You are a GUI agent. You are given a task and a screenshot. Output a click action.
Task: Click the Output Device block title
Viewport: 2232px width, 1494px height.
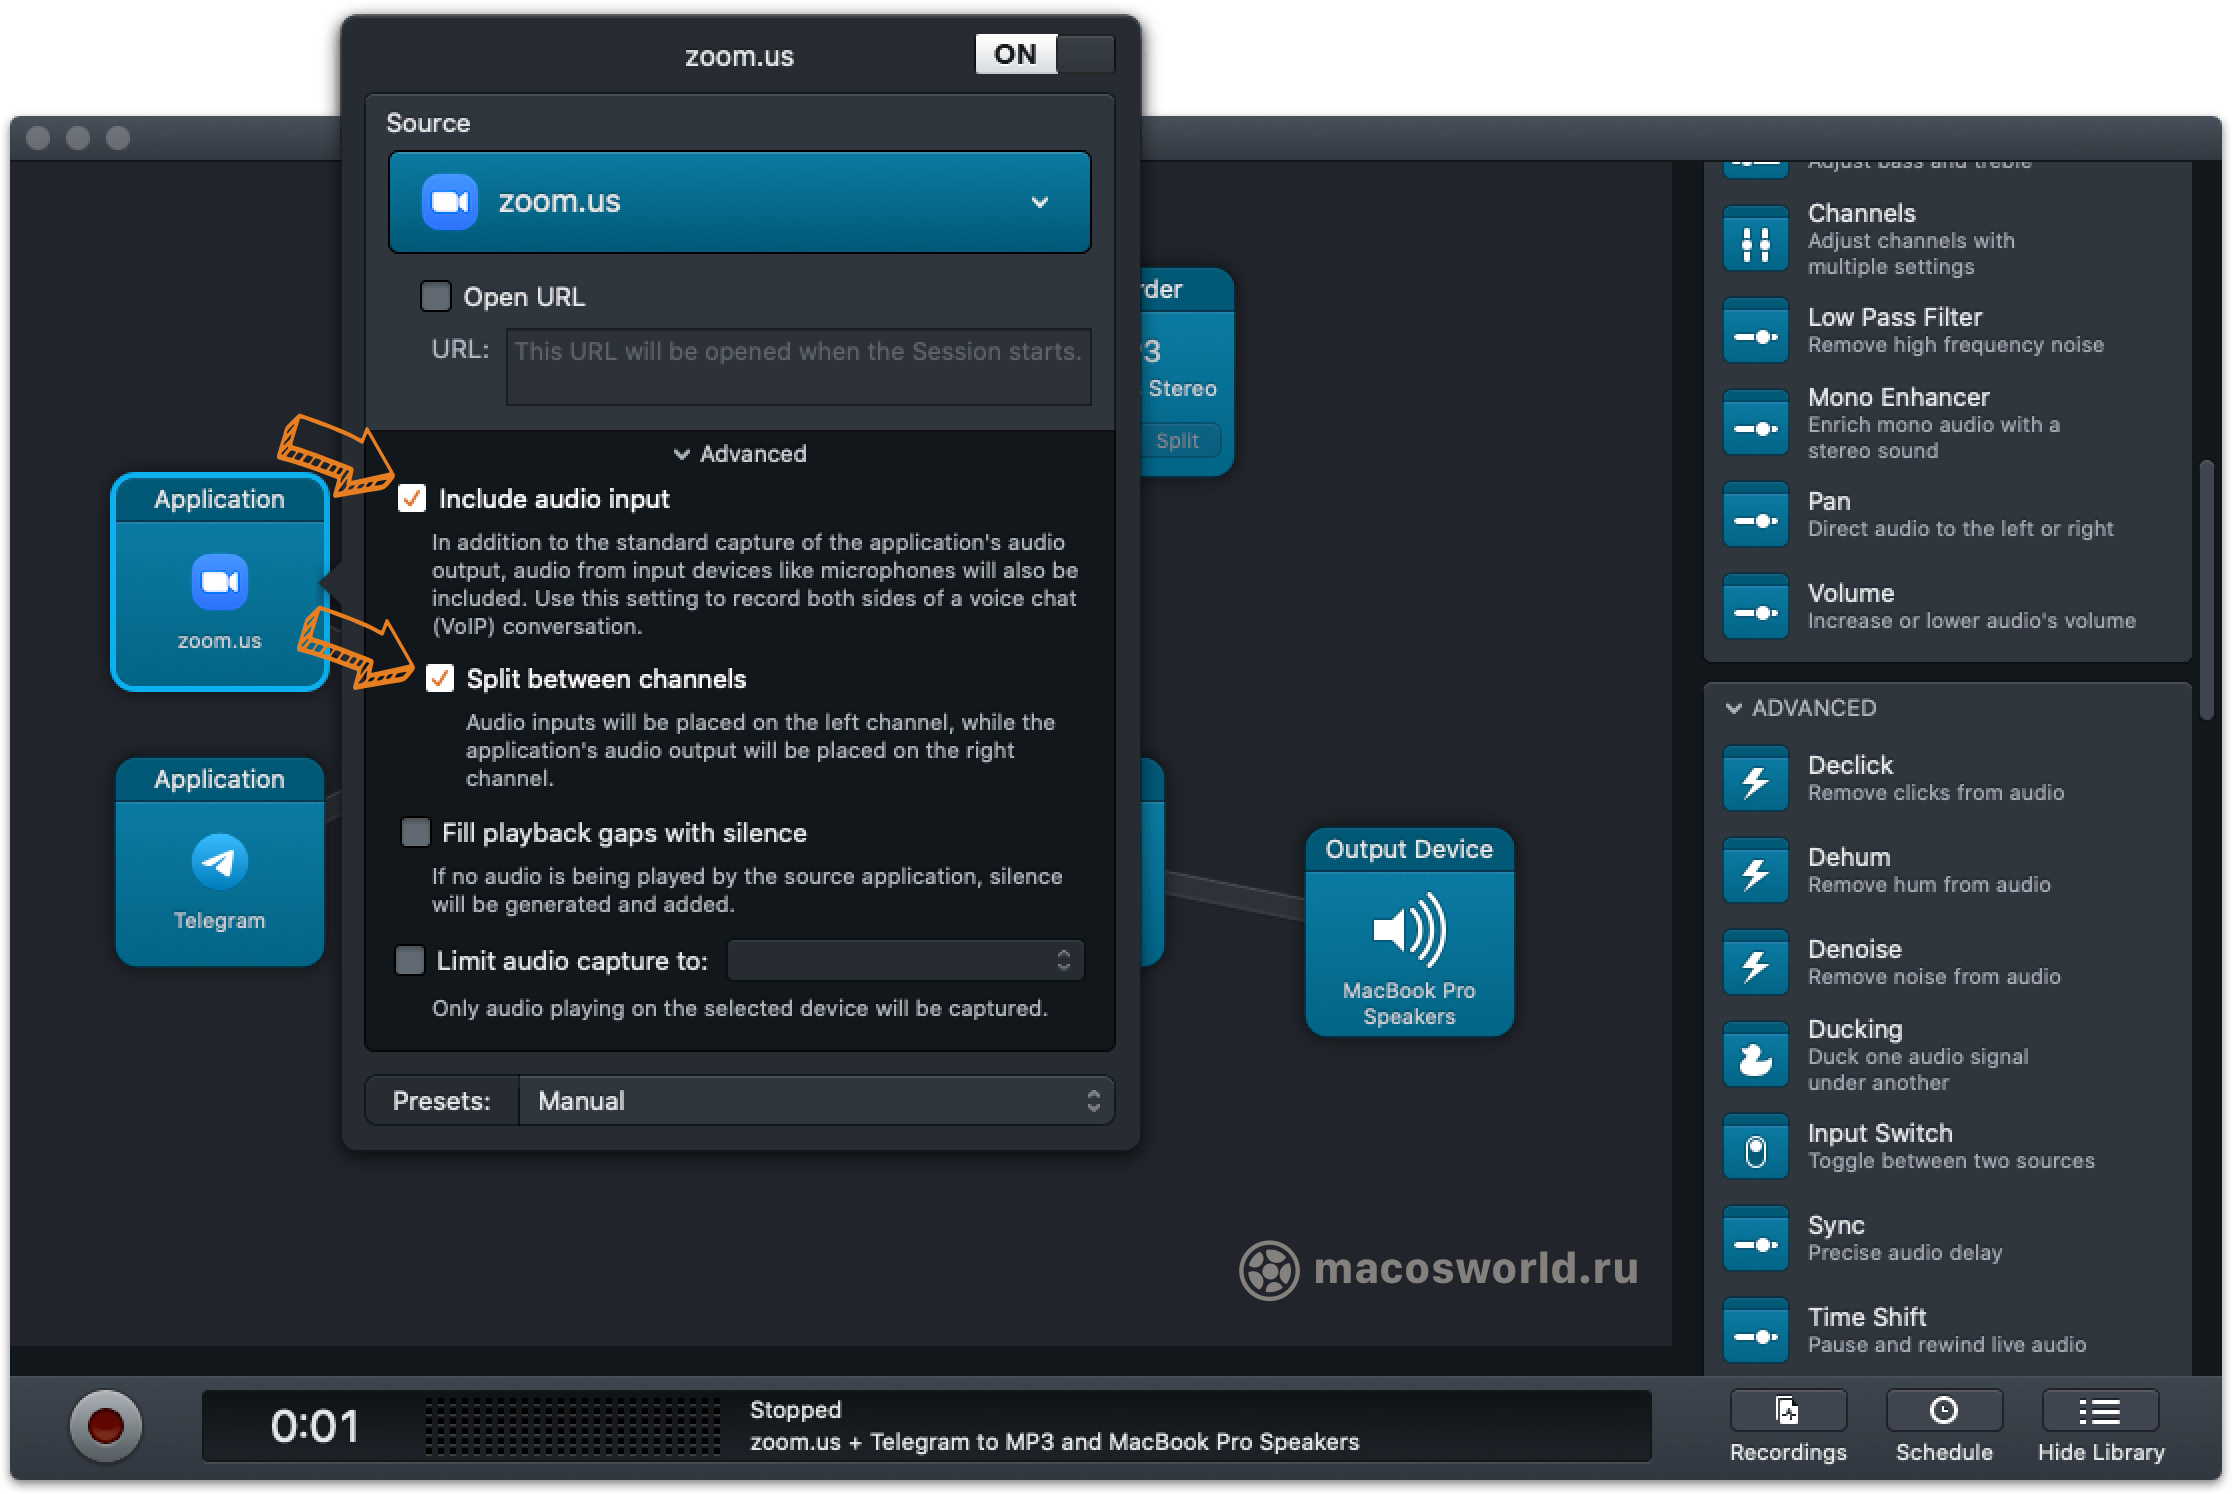[1409, 849]
